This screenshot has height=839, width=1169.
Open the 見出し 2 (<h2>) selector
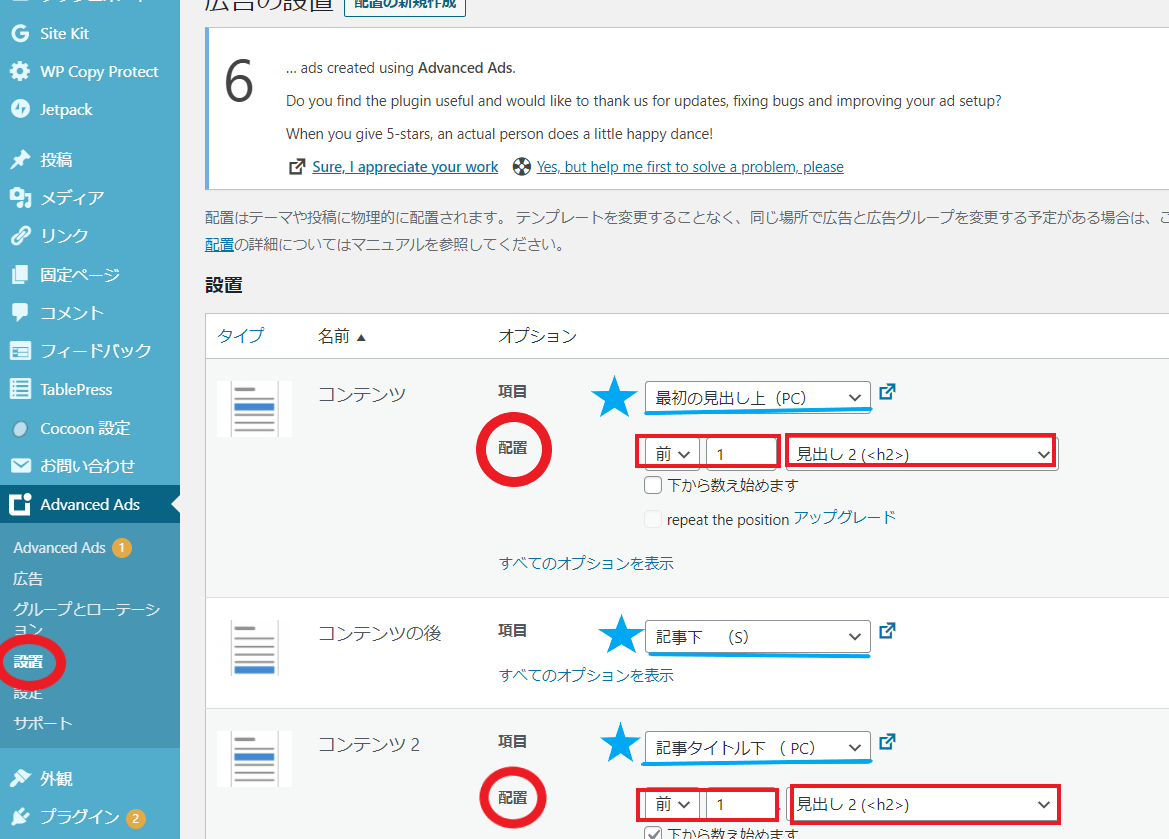click(920, 452)
